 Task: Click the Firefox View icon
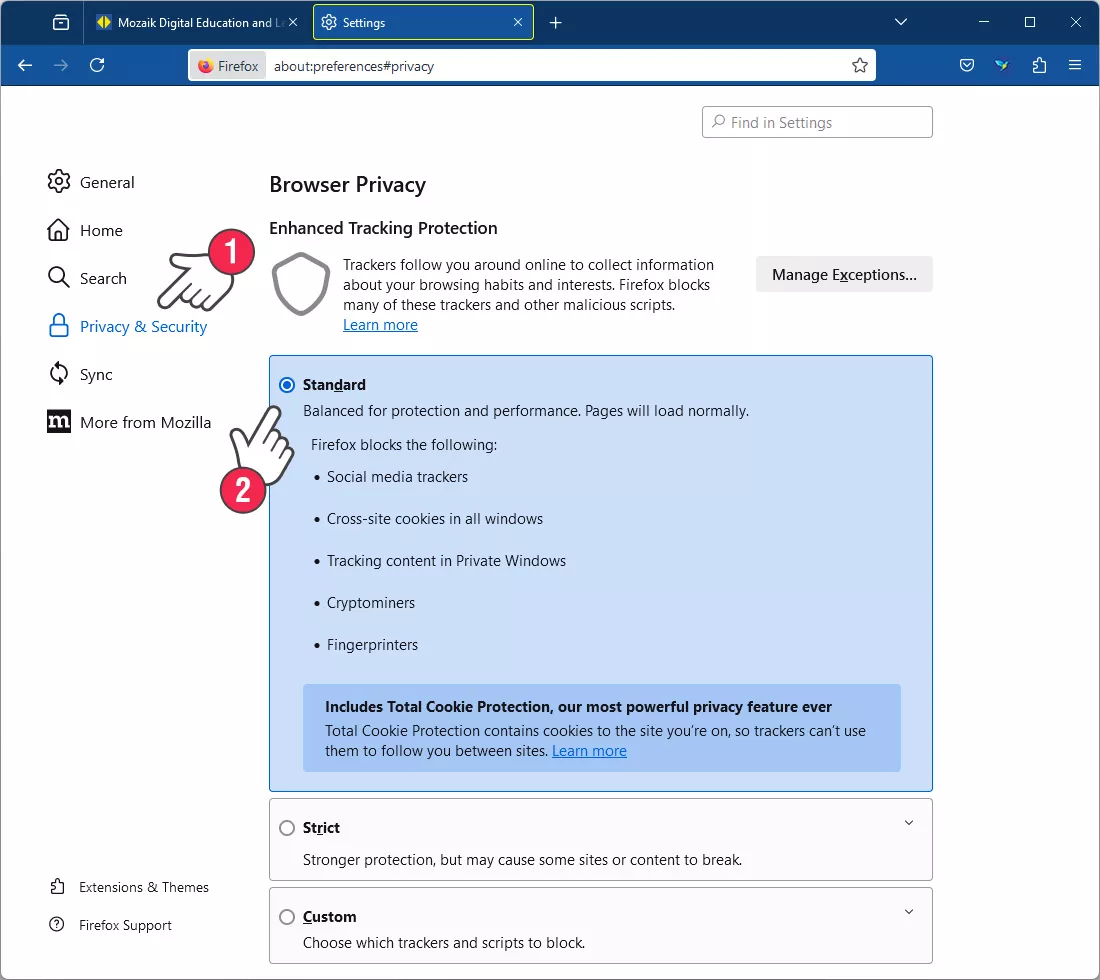[x=61, y=22]
